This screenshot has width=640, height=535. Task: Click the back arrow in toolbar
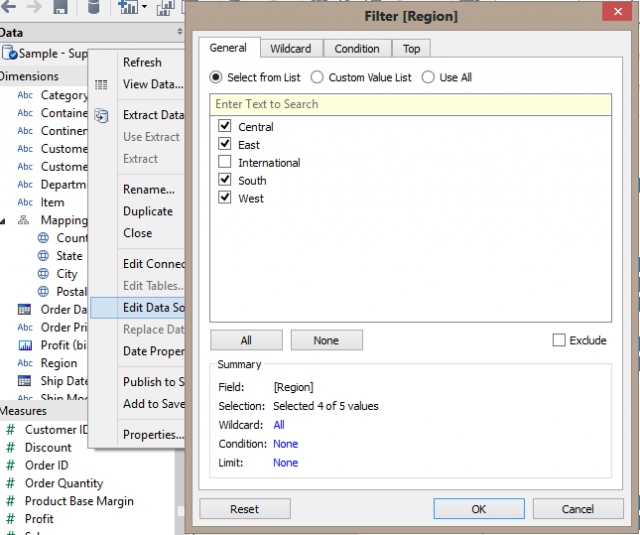(x=8, y=7)
